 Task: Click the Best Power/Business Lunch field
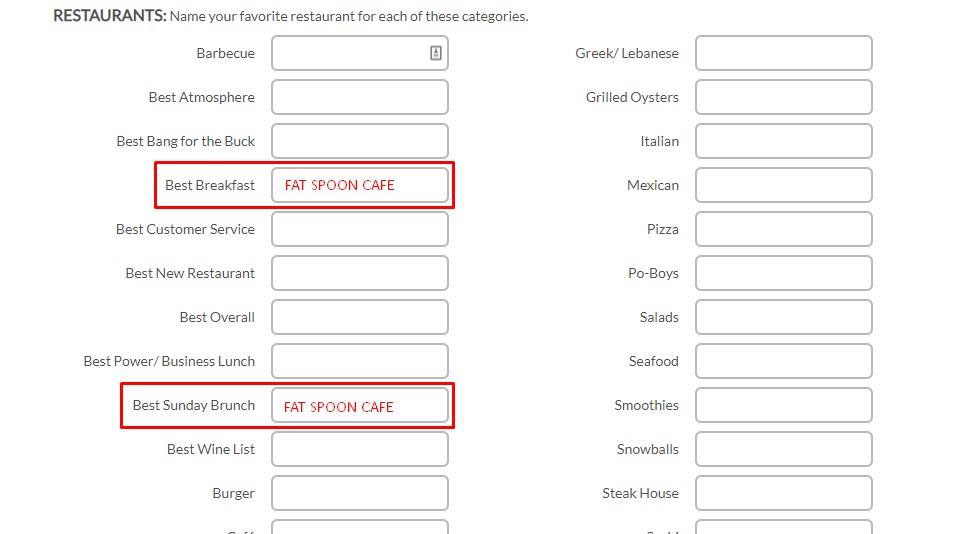[x=360, y=361]
